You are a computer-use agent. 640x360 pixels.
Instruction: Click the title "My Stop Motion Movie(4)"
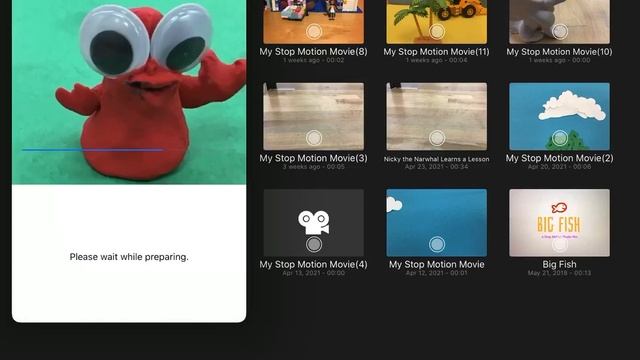coord(313,264)
